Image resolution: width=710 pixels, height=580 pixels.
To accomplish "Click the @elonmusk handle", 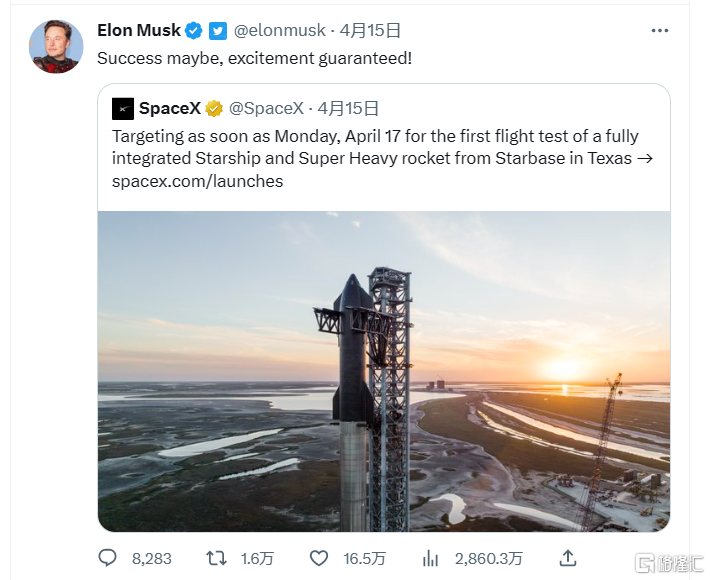I will point(280,31).
